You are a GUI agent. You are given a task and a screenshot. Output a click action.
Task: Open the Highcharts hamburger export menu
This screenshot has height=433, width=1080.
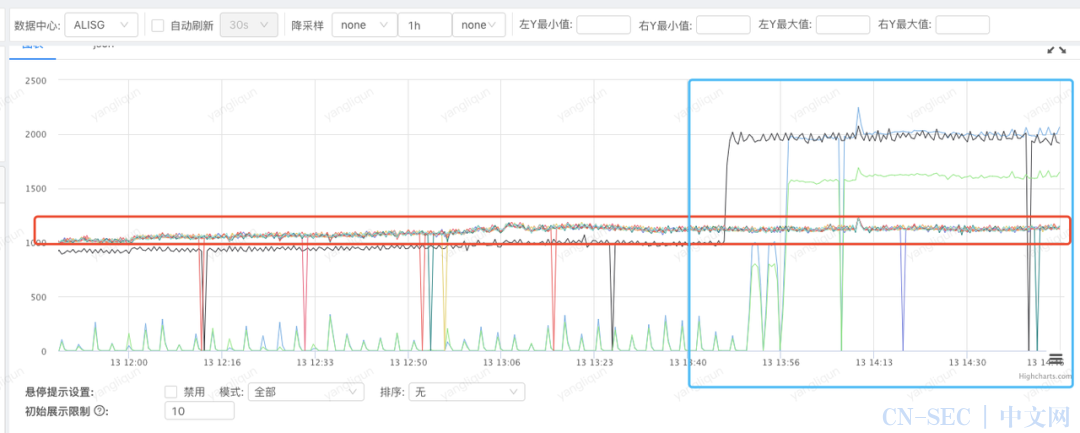click(1056, 359)
